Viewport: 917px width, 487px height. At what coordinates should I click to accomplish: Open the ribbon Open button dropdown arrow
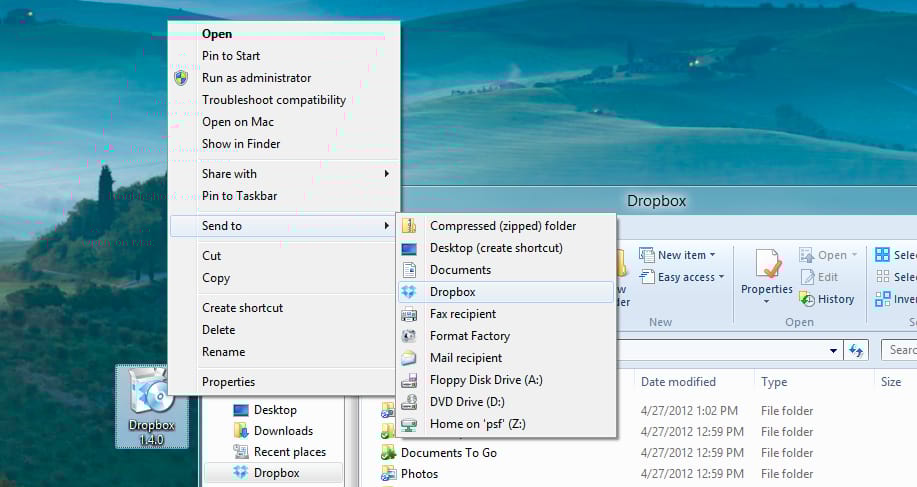click(x=854, y=255)
